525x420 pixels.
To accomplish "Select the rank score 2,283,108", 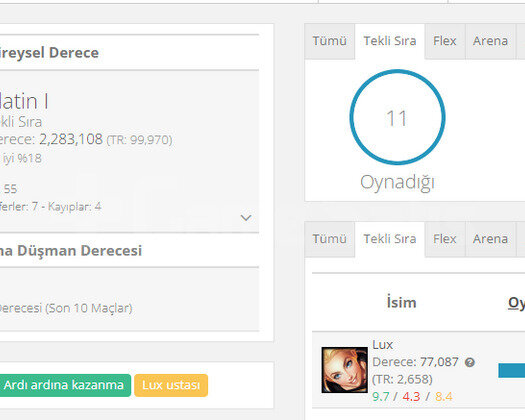I will click(71, 139).
